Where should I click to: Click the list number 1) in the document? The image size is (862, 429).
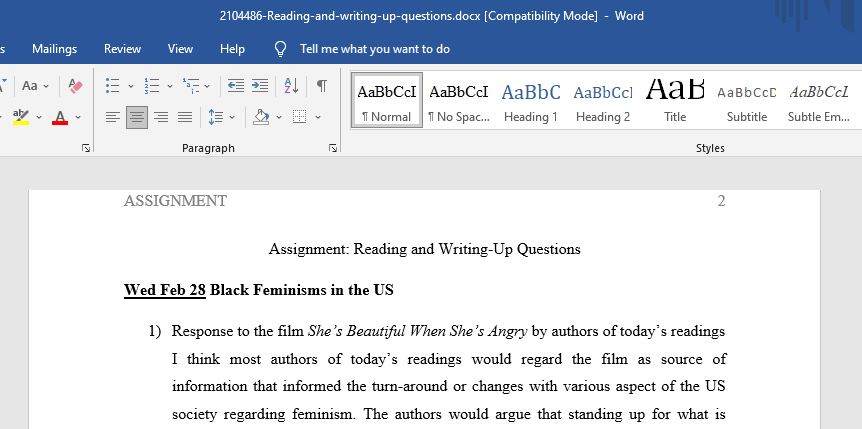[x=155, y=331]
